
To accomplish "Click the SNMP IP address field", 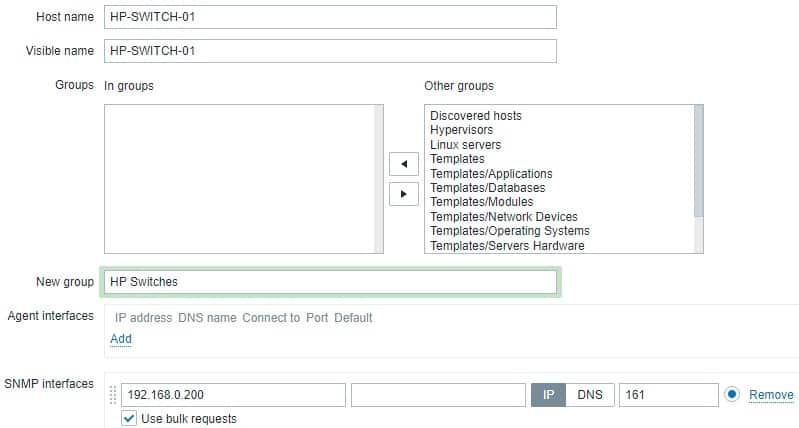I will tap(233, 395).
